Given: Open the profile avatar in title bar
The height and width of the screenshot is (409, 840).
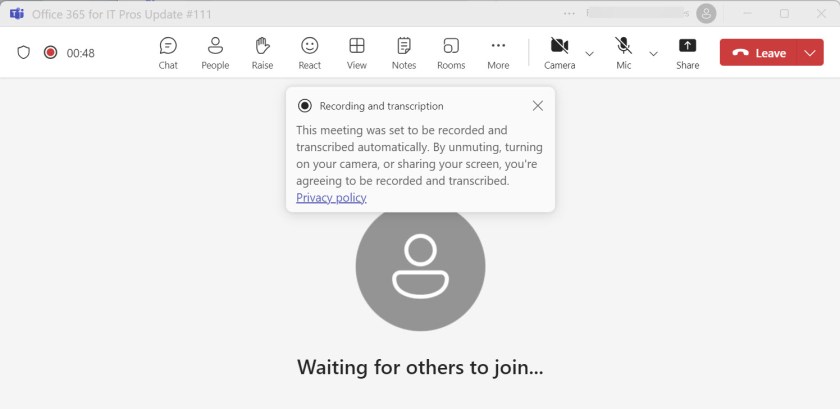Looking at the screenshot, I should pos(706,13).
